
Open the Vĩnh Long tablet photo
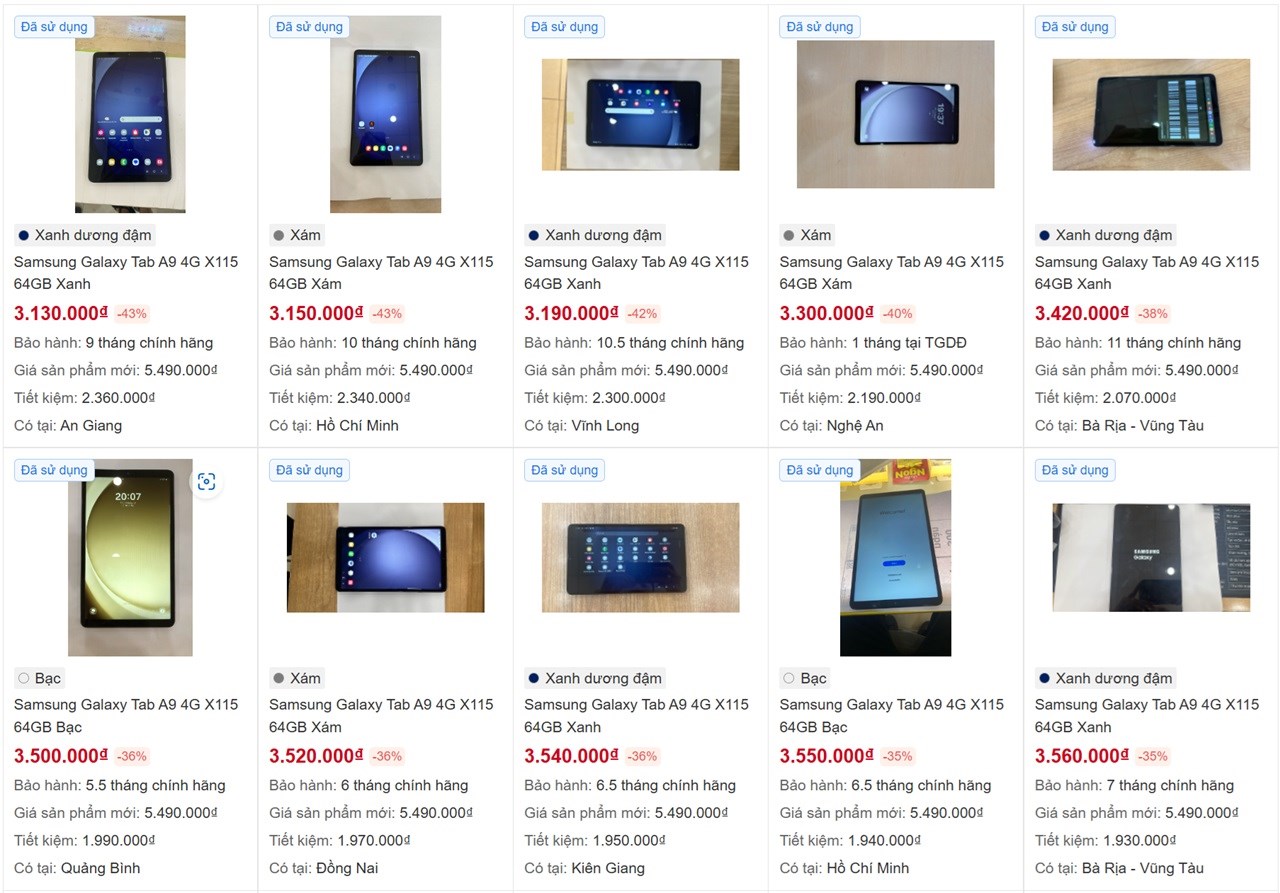pyautogui.click(x=641, y=114)
